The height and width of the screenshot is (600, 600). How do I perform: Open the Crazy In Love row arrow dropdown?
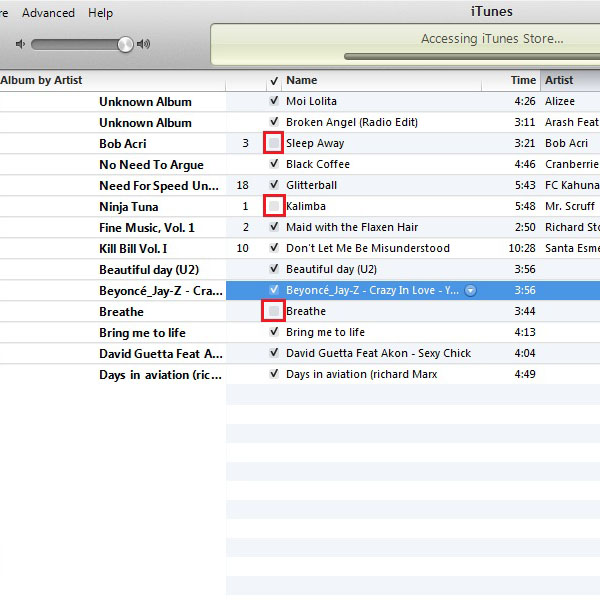point(470,290)
